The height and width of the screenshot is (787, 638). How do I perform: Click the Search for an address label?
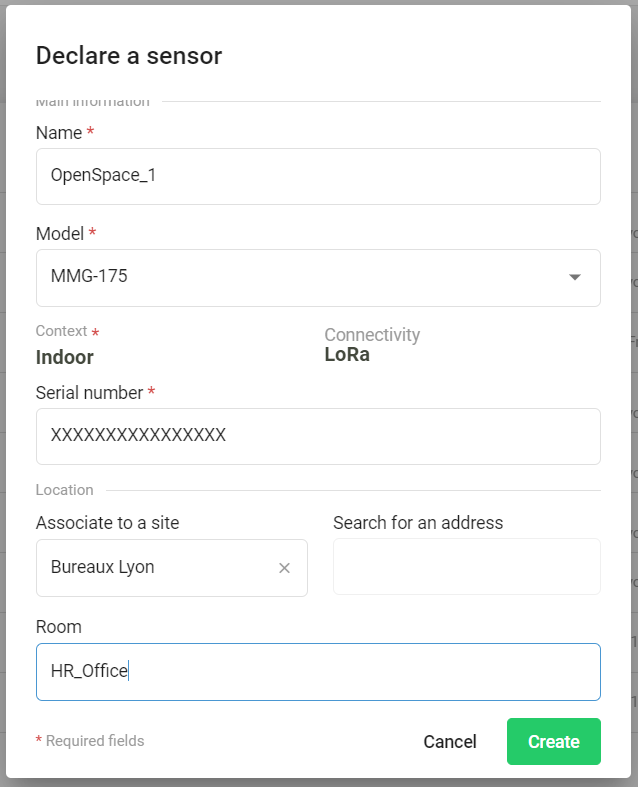[x=418, y=523]
